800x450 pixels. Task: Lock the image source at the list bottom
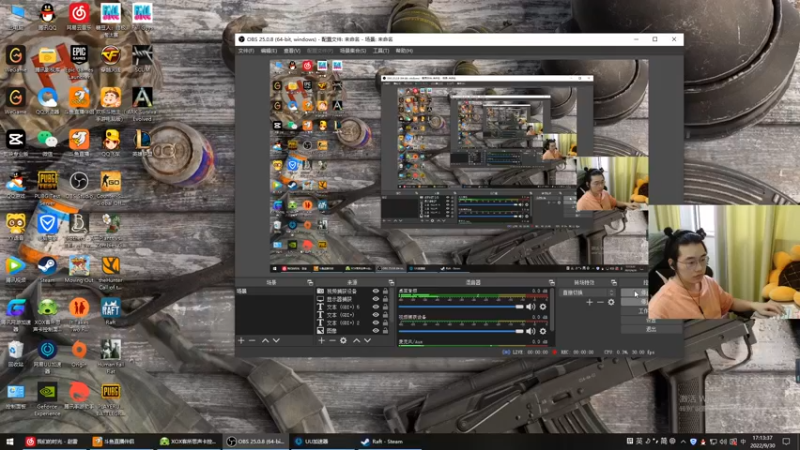coord(385,331)
